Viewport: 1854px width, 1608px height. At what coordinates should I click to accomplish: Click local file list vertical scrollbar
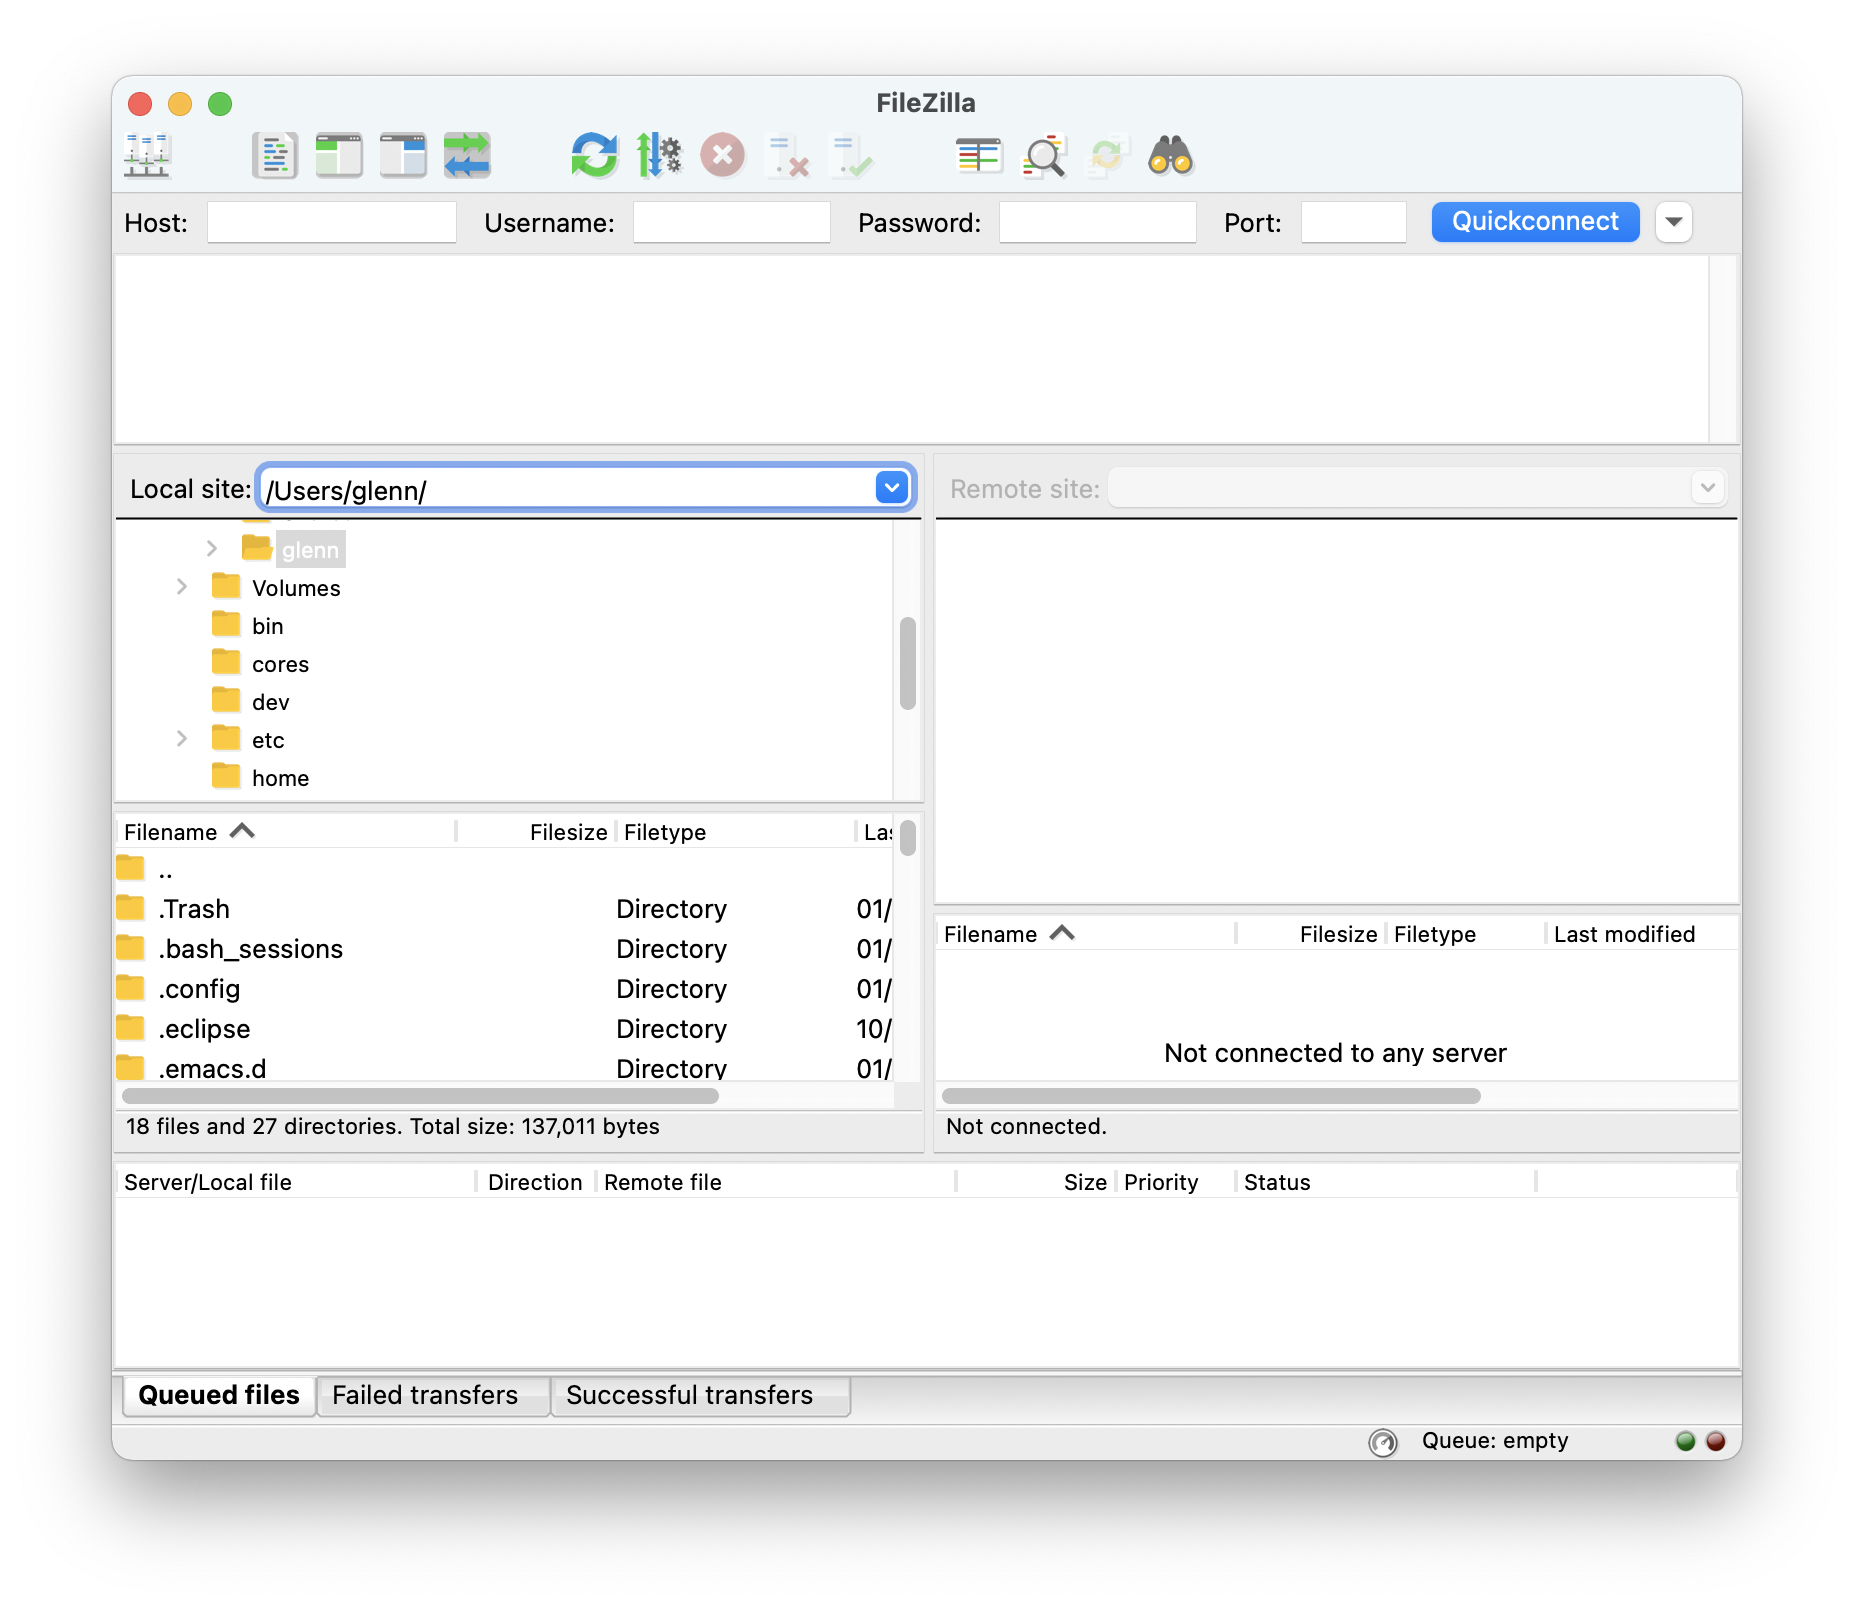pyautogui.click(x=908, y=838)
